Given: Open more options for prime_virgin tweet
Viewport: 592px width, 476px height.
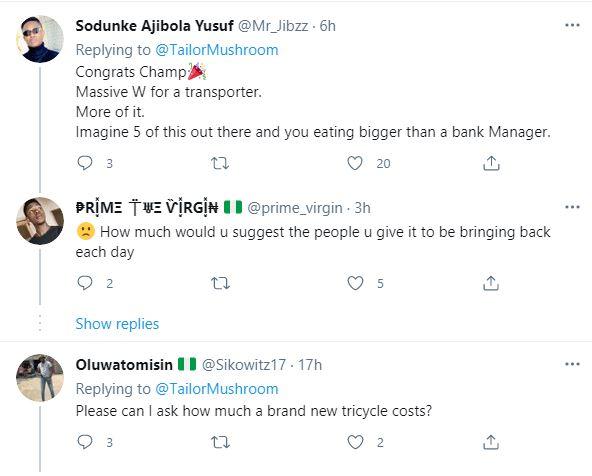Looking at the screenshot, I should tap(572, 207).
